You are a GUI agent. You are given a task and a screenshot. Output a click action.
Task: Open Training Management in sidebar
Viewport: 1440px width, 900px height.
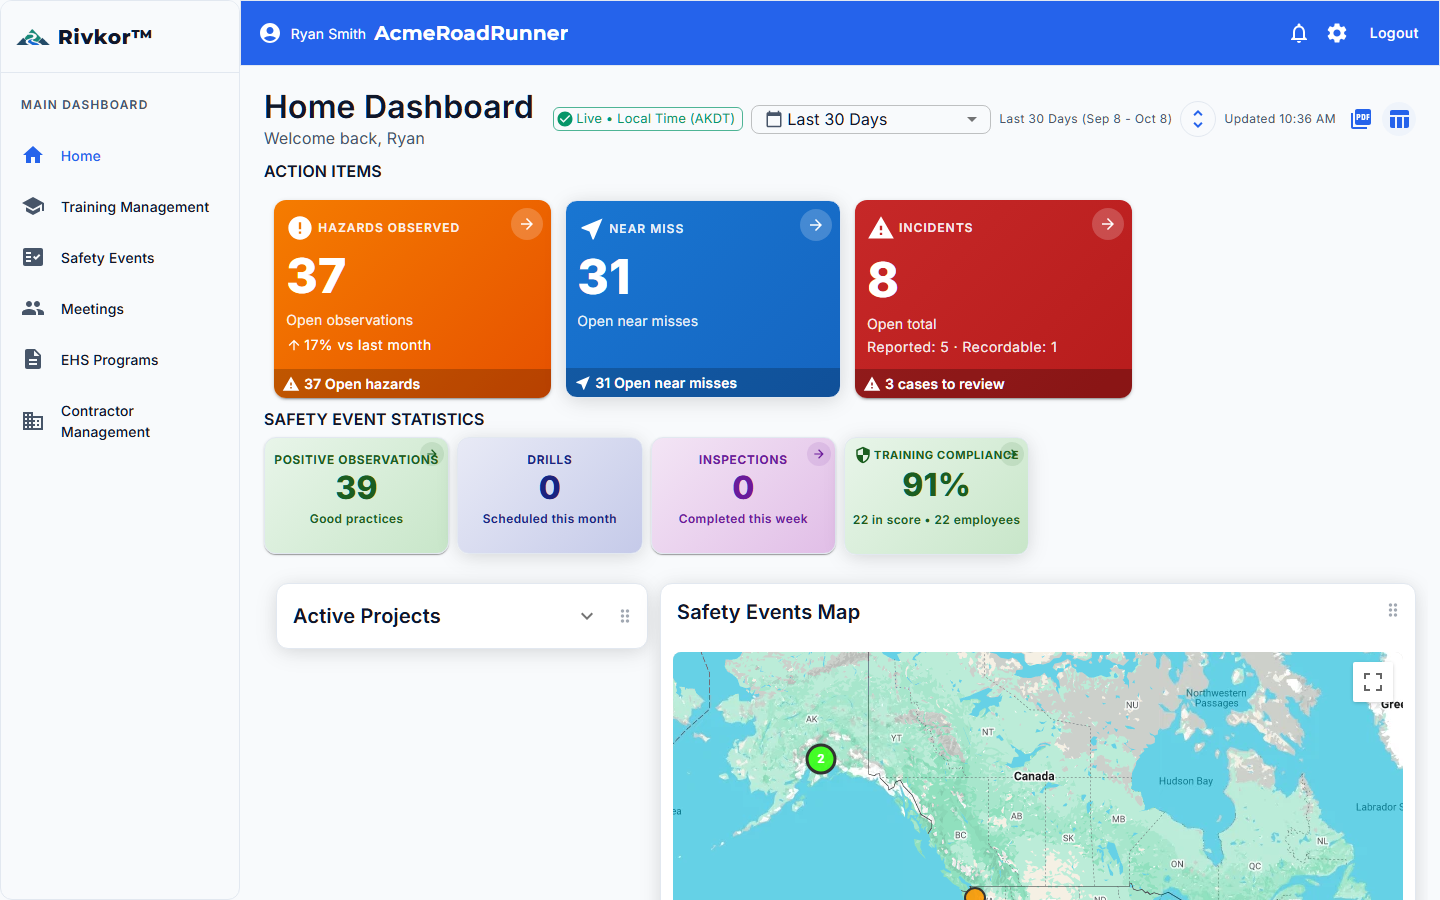click(120, 207)
